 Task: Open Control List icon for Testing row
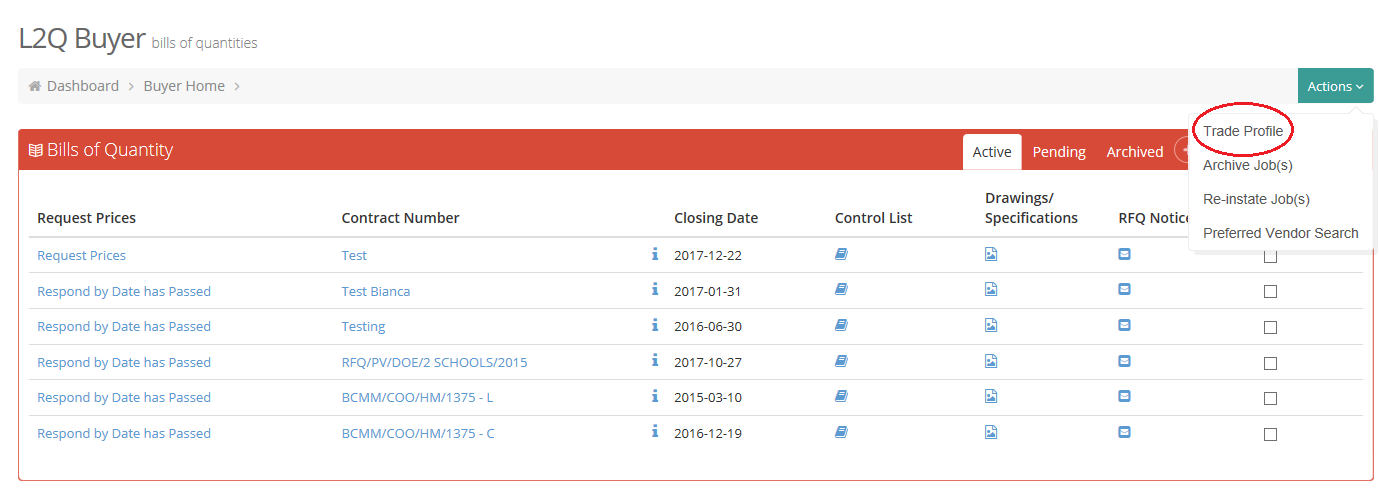pyautogui.click(x=841, y=325)
